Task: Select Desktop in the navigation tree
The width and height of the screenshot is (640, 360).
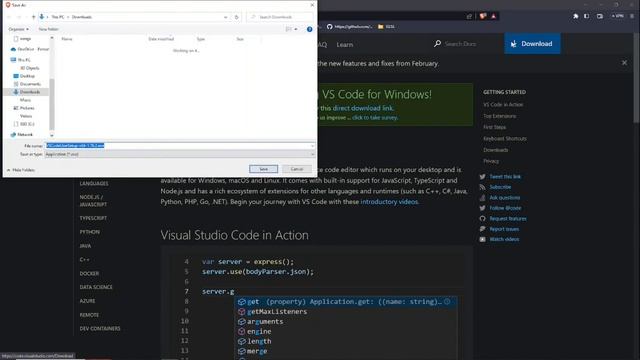Action: (24, 76)
